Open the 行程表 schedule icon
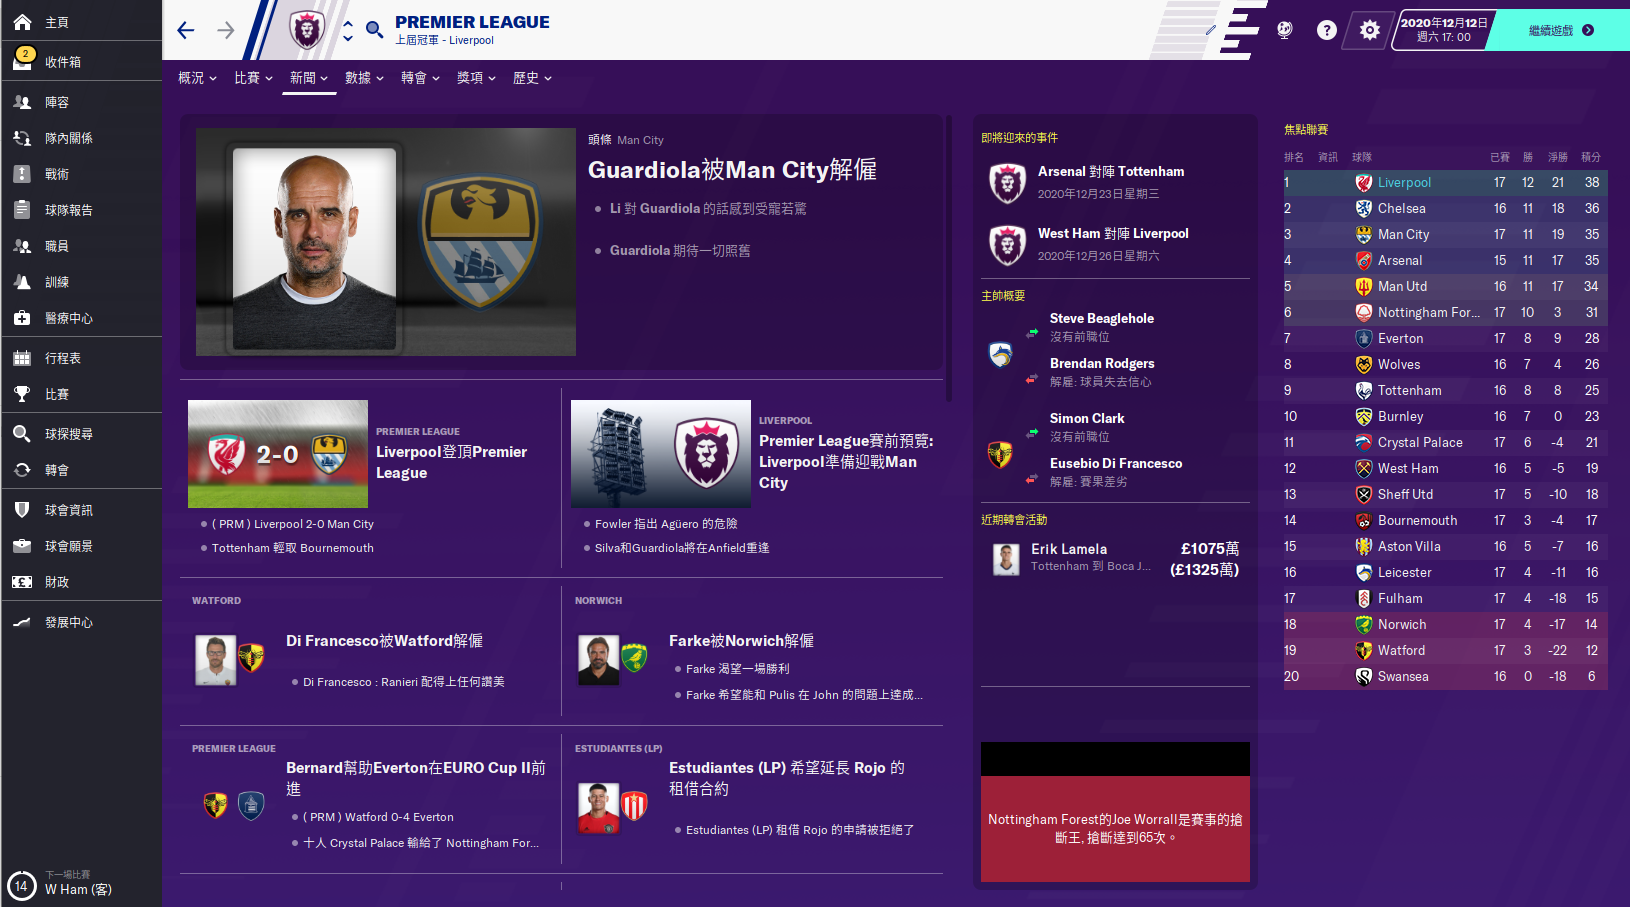The height and width of the screenshot is (907, 1630). pos(22,358)
